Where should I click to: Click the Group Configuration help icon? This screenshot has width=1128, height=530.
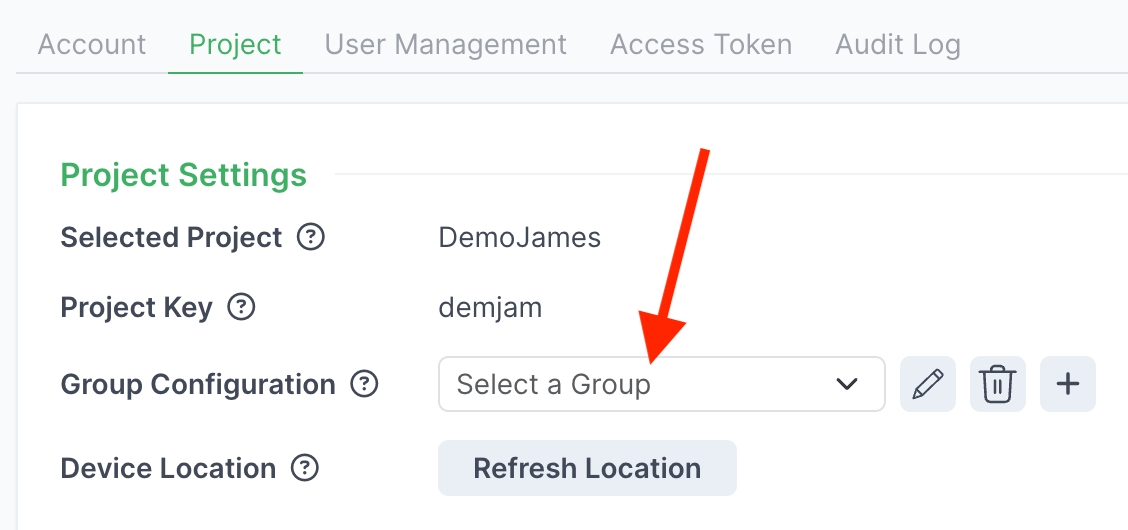pos(365,384)
